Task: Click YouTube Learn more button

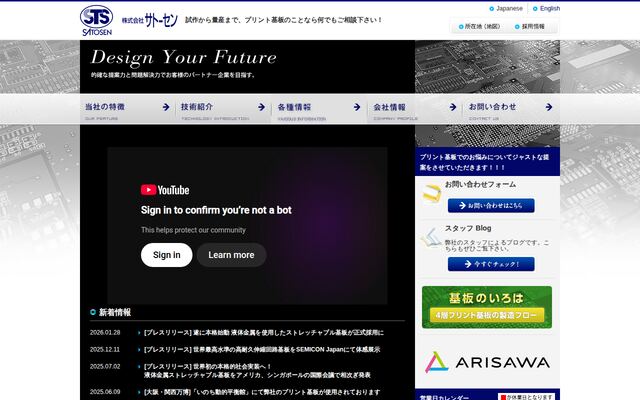Action: pos(231,255)
